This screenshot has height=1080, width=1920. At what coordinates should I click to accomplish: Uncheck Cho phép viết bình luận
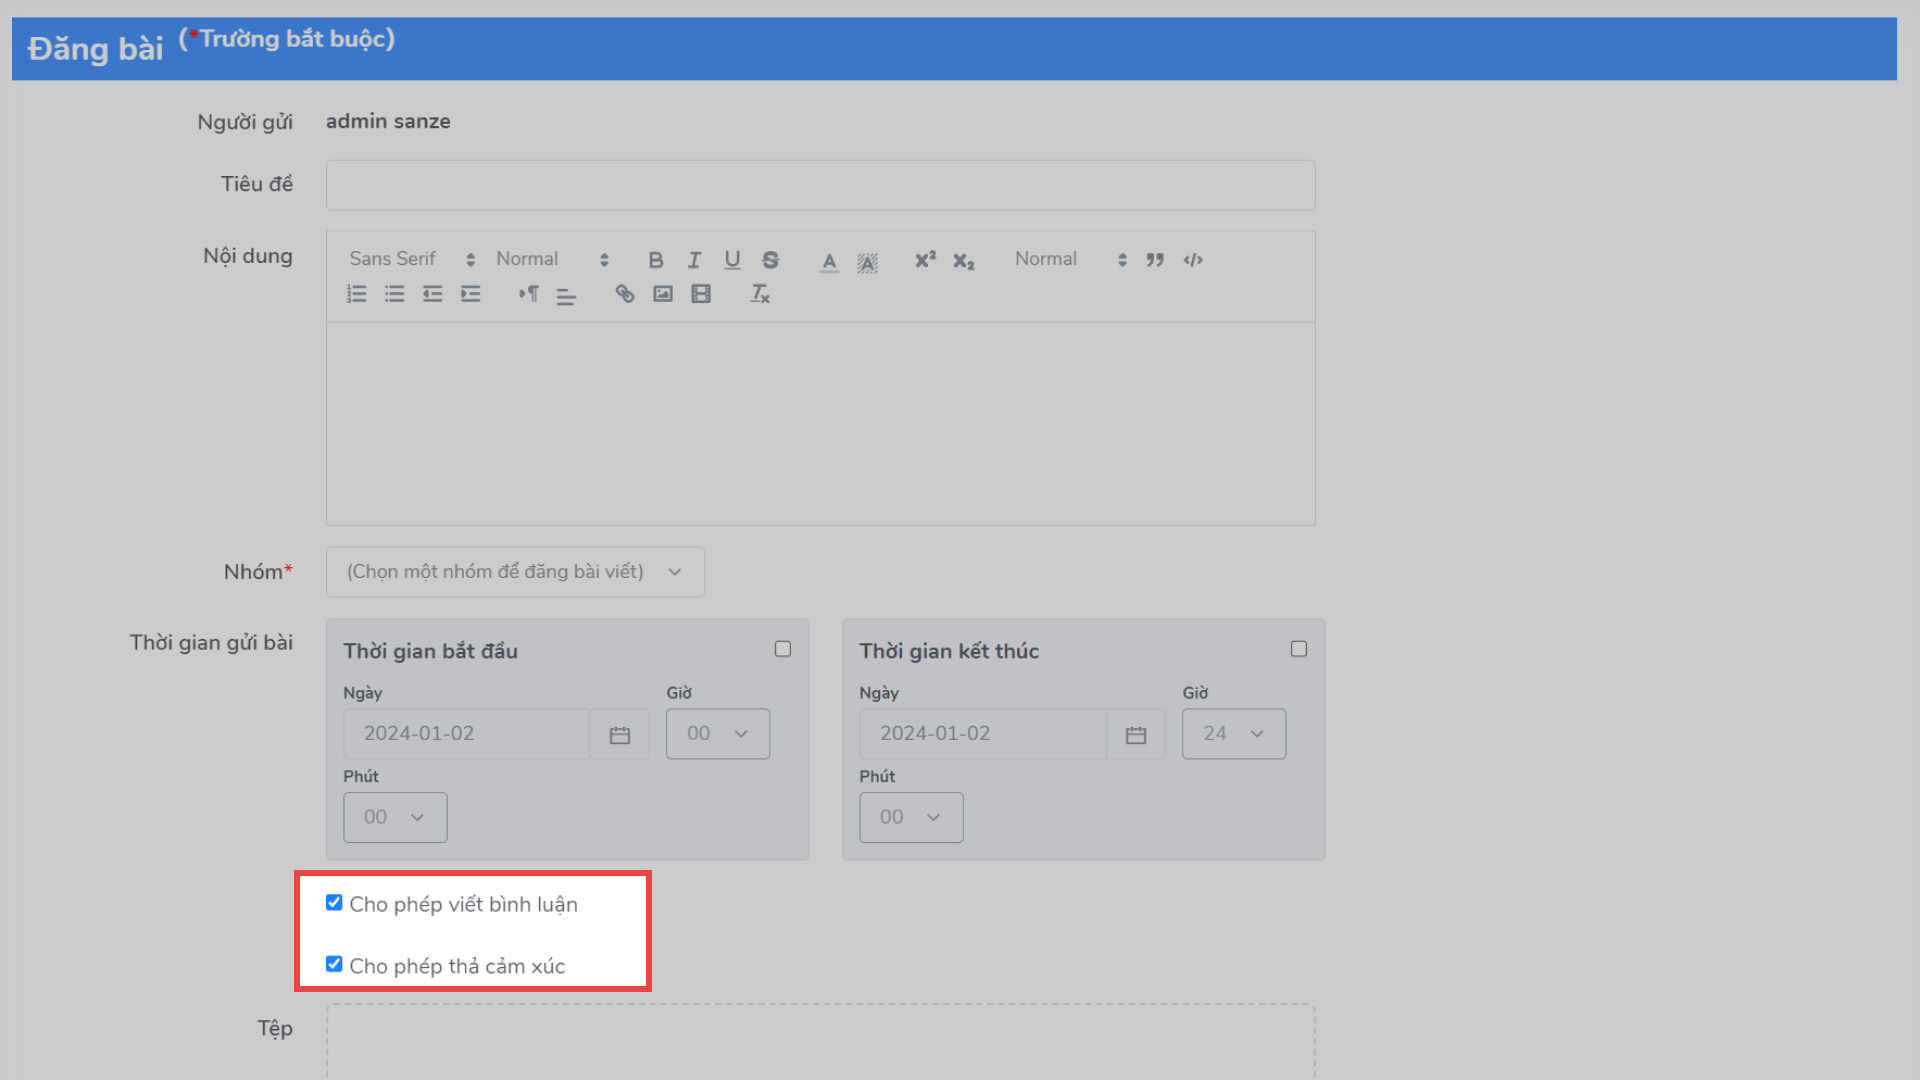tap(334, 903)
